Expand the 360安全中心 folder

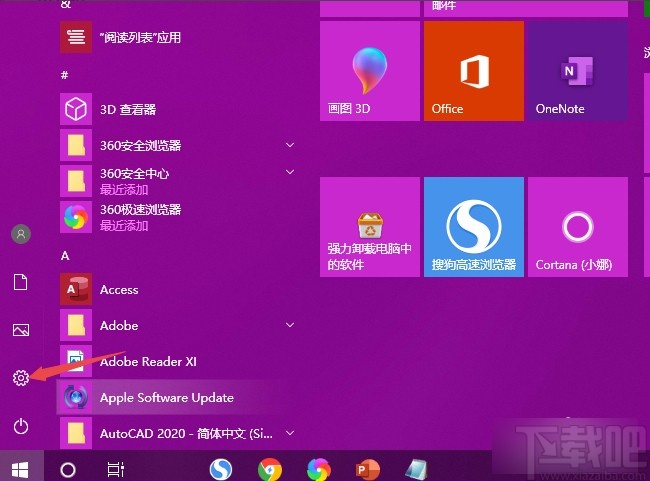click(290, 174)
